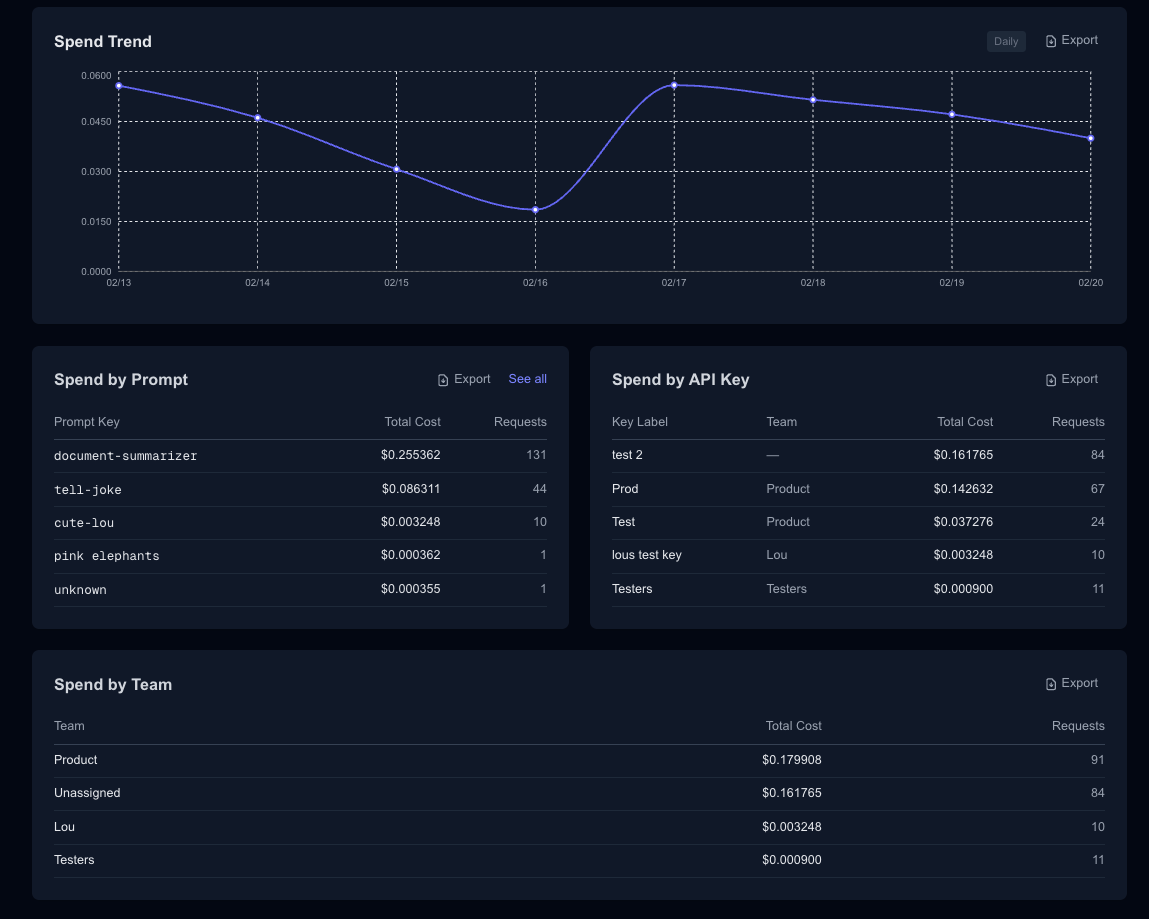Click the export icon above the Key Label column
The height and width of the screenshot is (919, 1149).
coord(1051,379)
